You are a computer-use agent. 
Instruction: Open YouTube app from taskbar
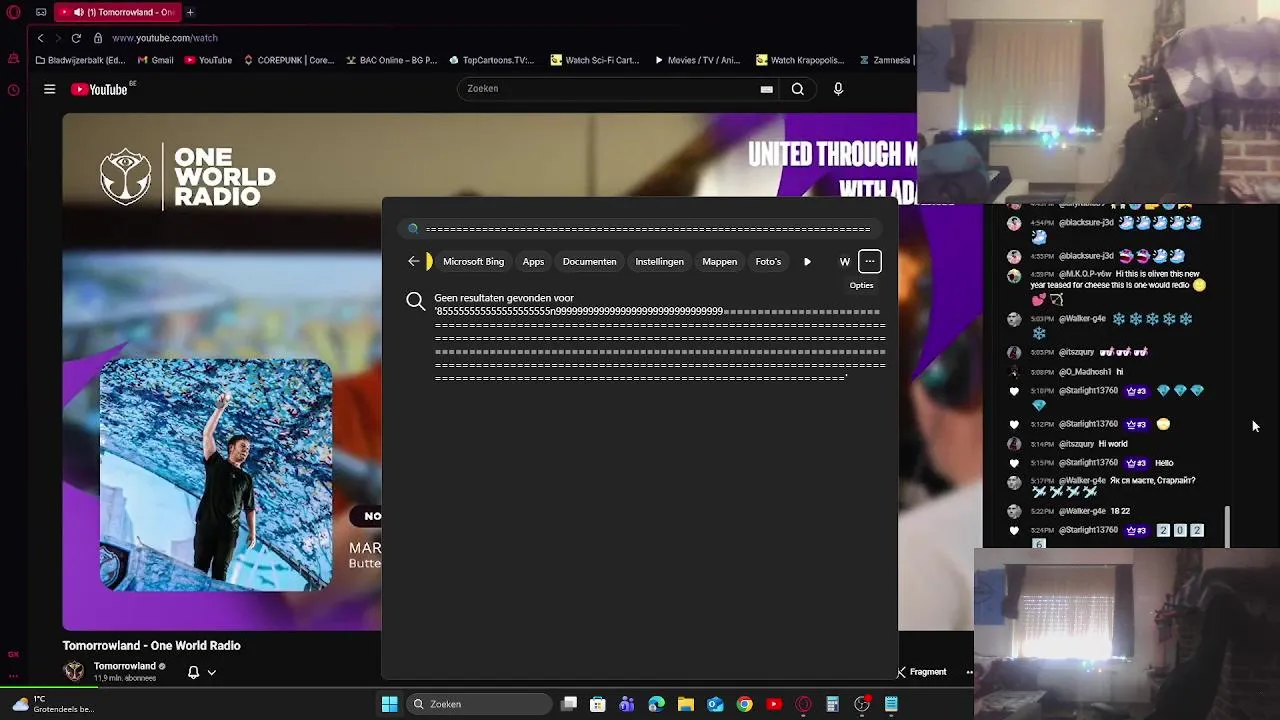click(x=774, y=704)
